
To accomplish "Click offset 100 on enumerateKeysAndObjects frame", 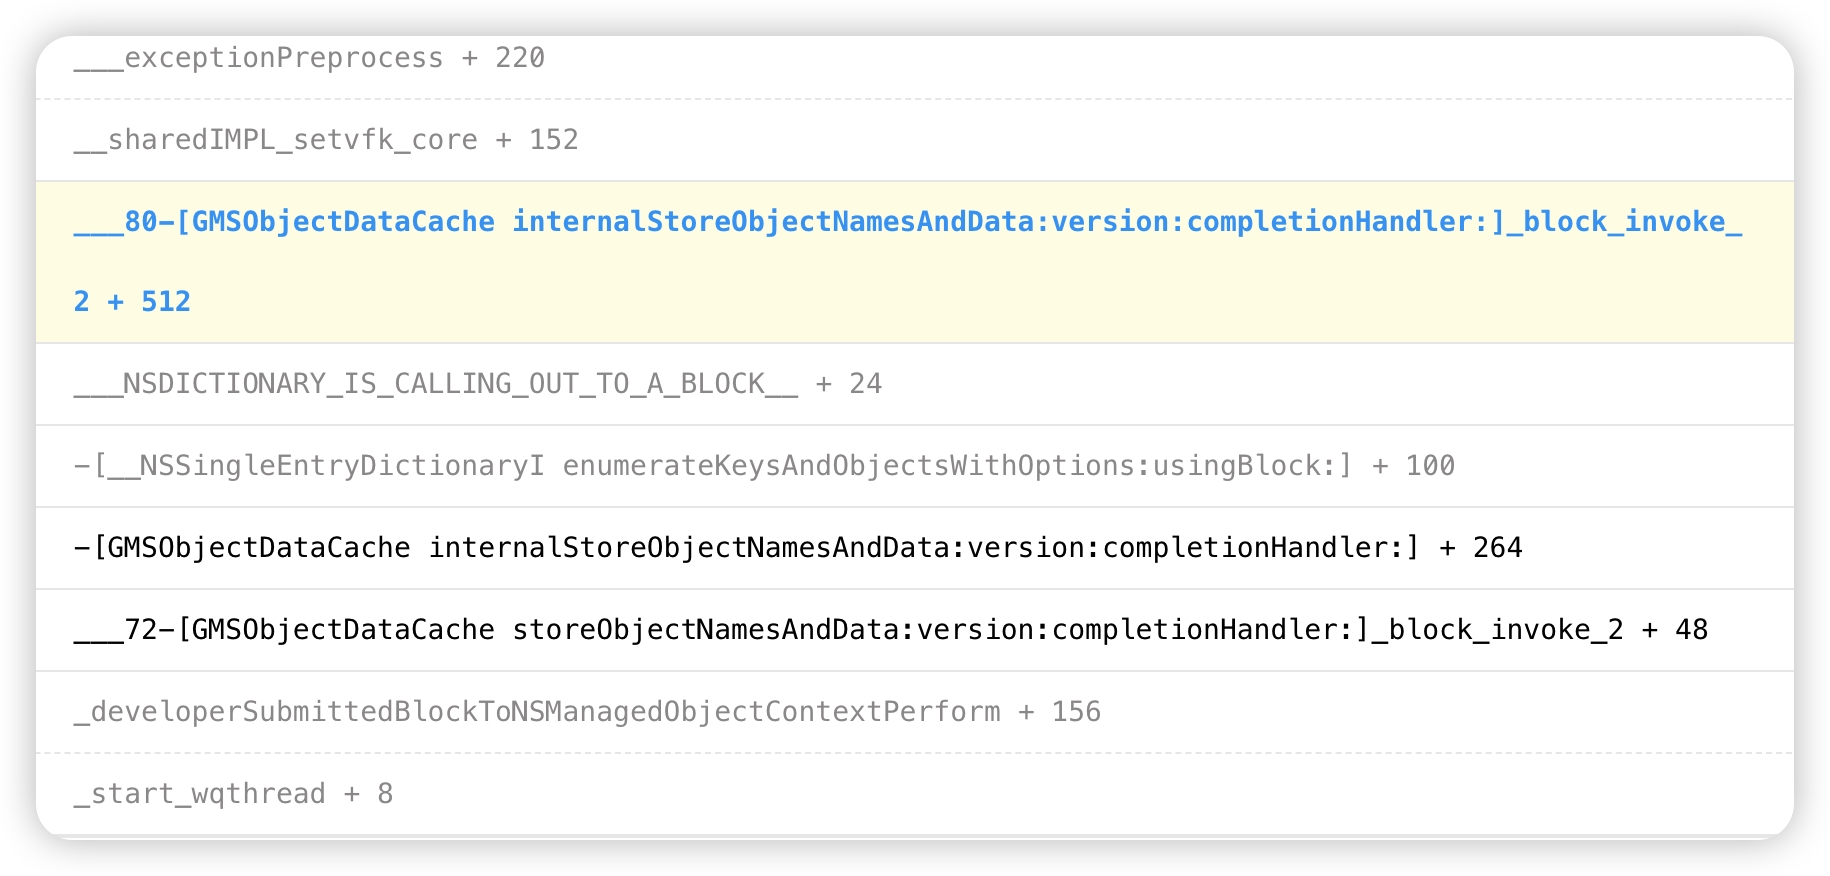I will click(1430, 466).
